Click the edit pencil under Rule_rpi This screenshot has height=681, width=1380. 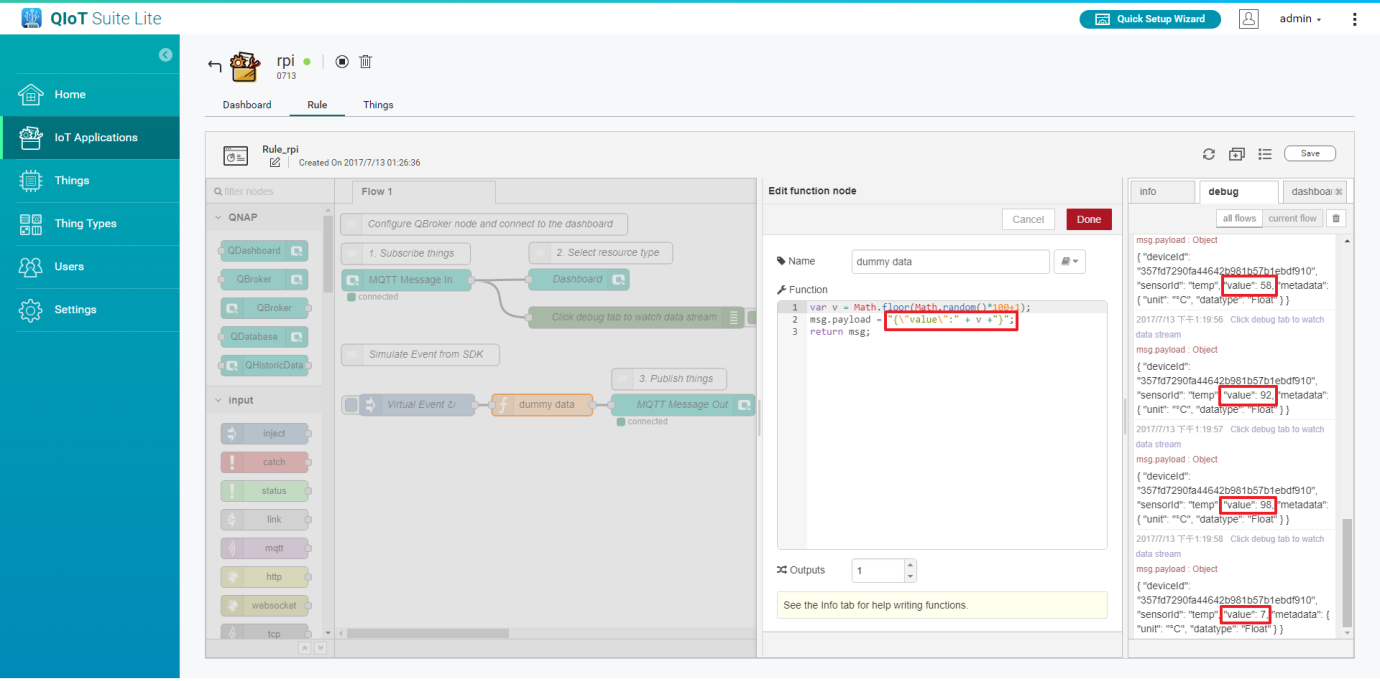click(275, 162)
